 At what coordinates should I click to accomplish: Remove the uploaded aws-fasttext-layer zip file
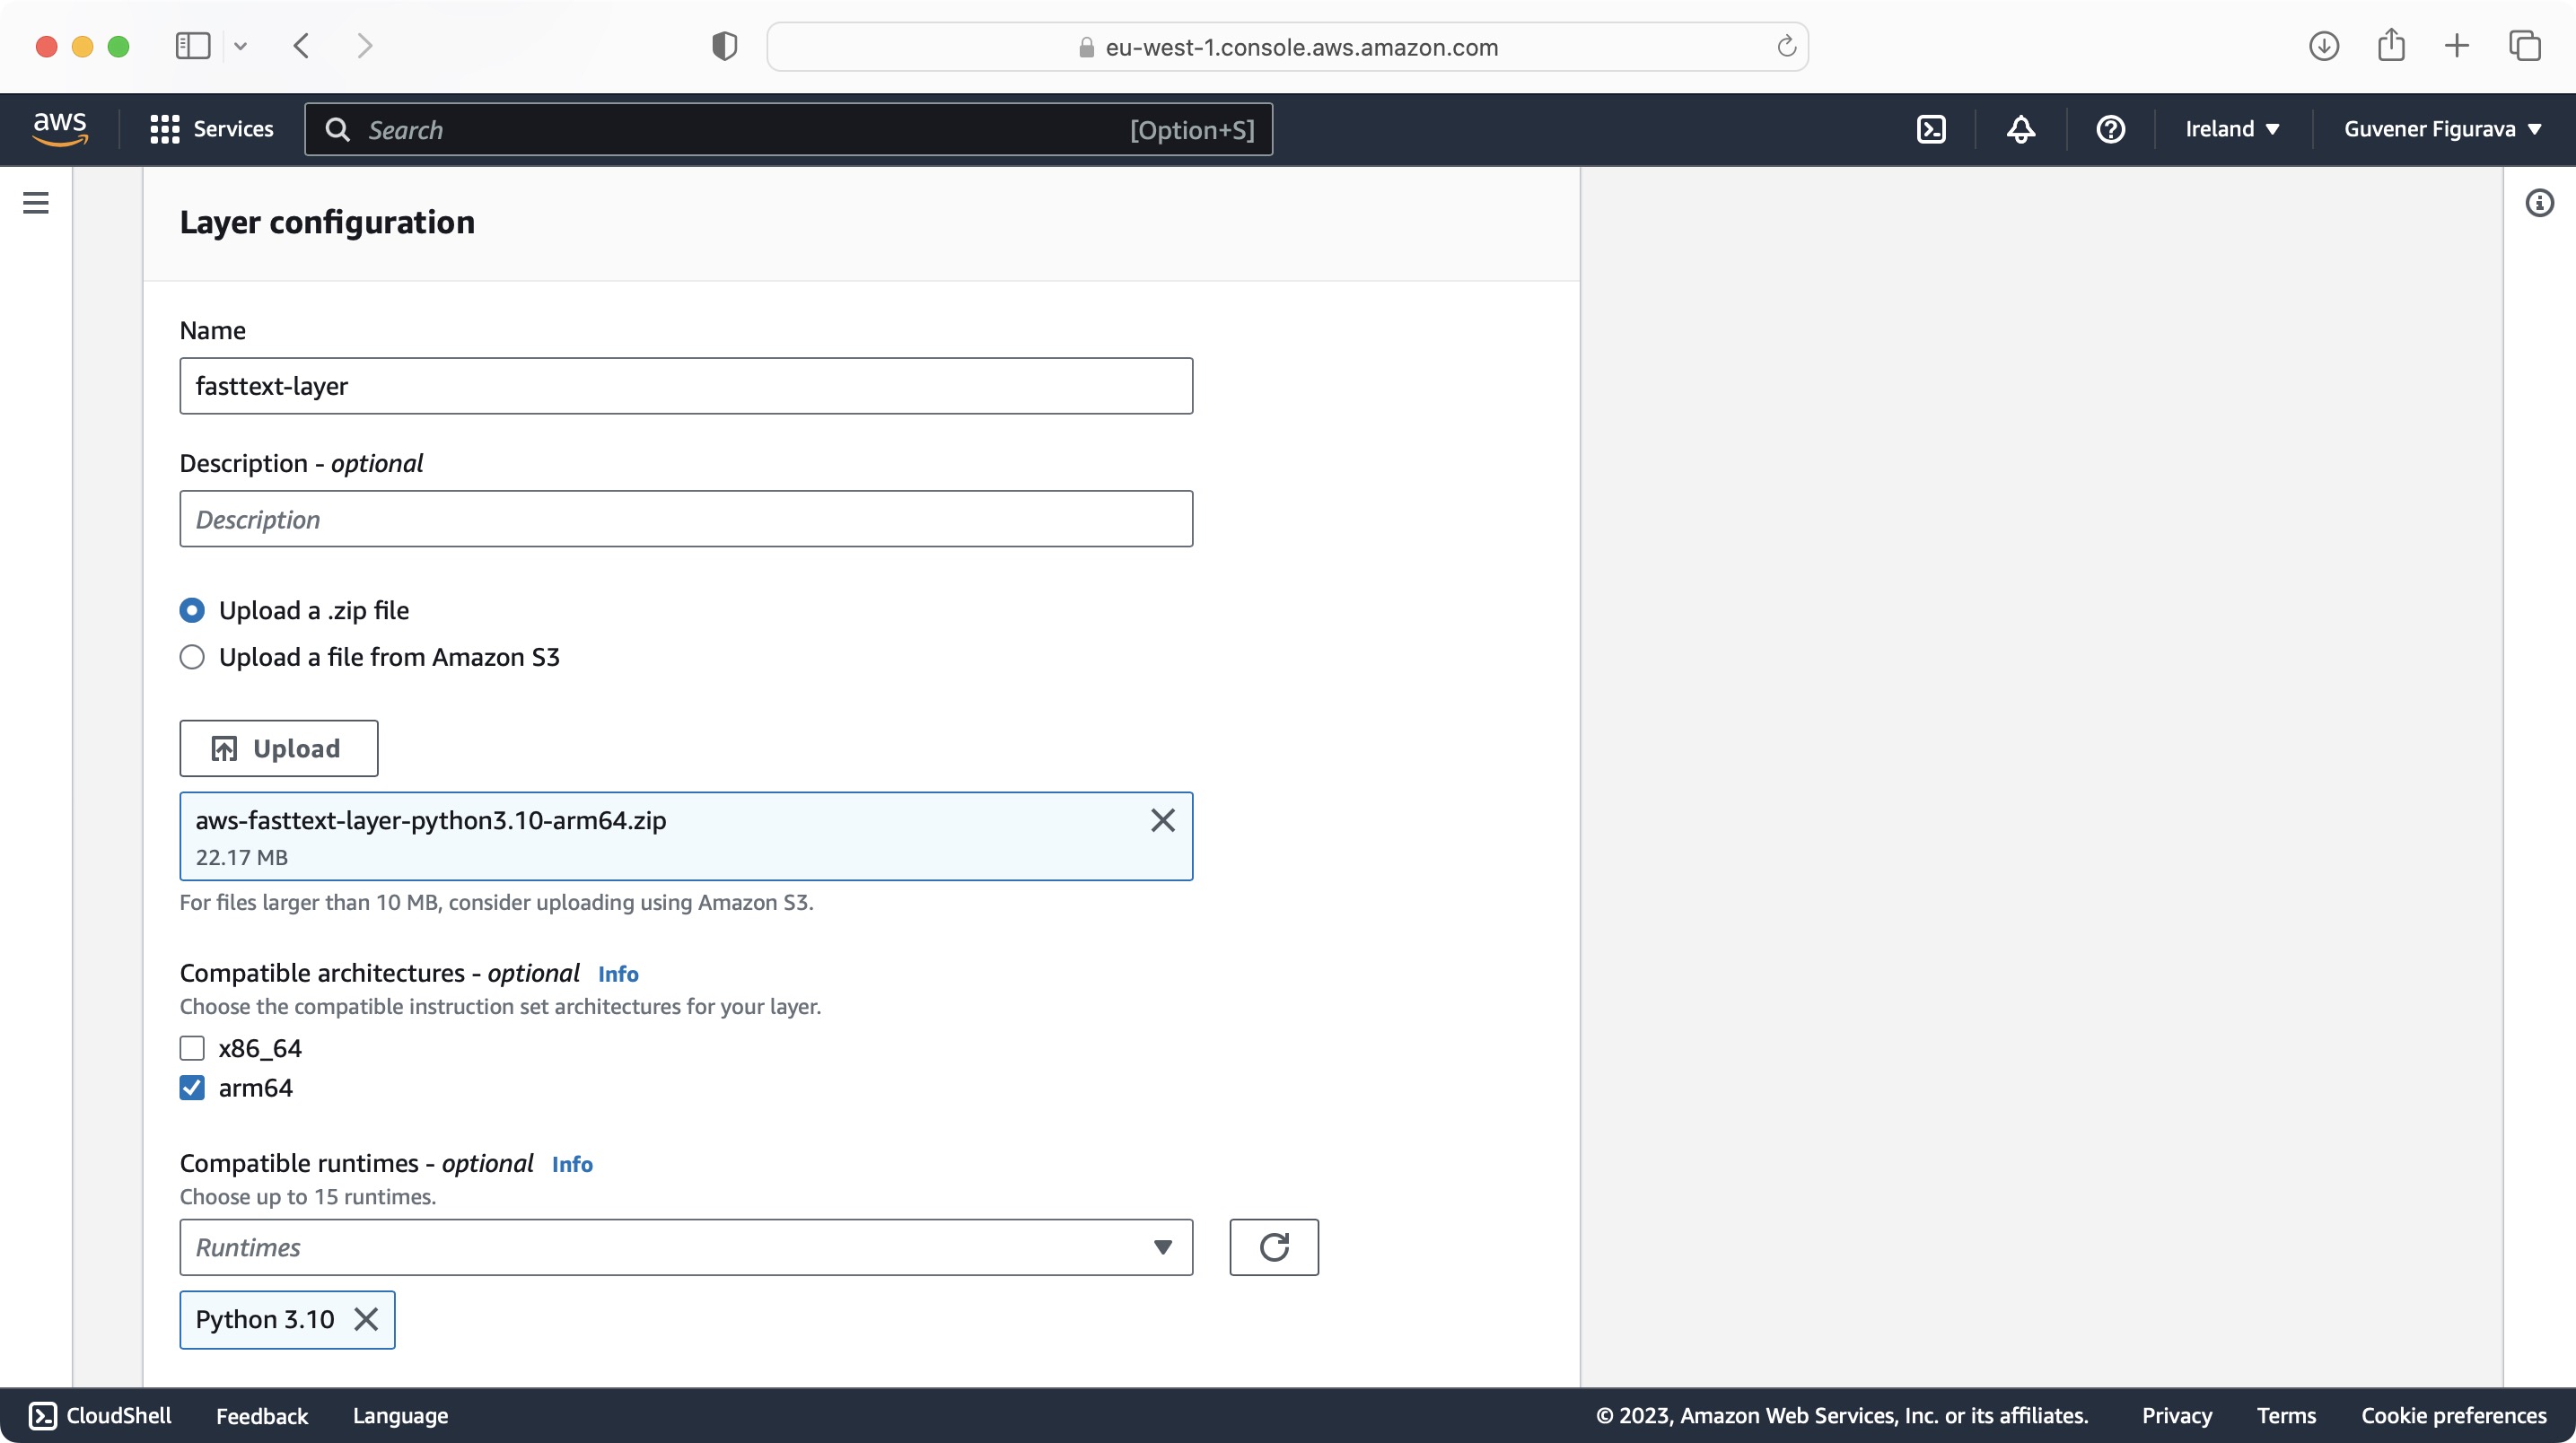(x=1162, y=820)
